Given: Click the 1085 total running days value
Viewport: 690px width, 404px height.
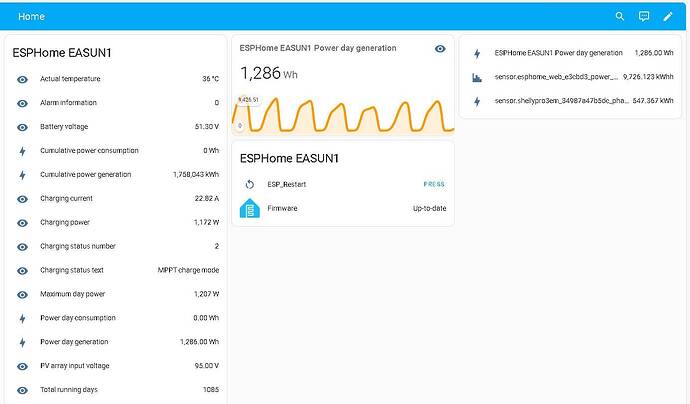Looking at the screenshot, I should pyautogui.click(x=211, y=389).
